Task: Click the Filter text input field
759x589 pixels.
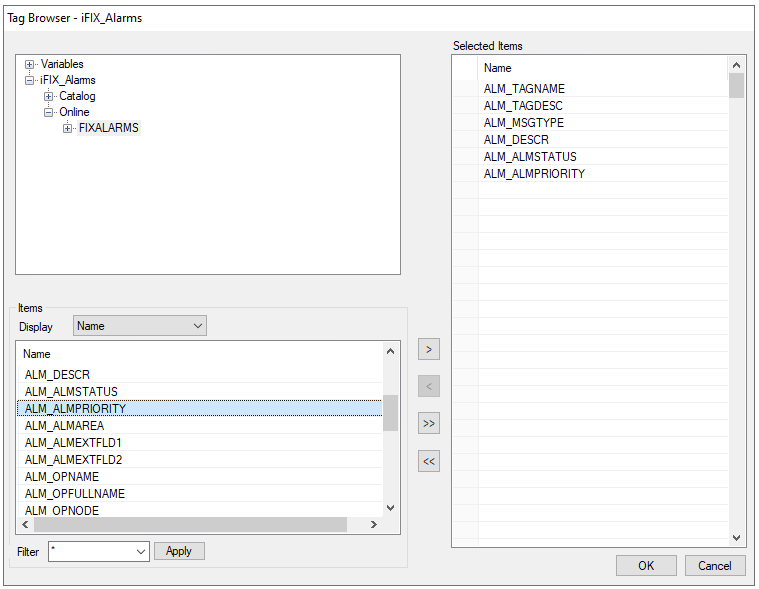Action: pyautogui.click(x=92, y=552)
